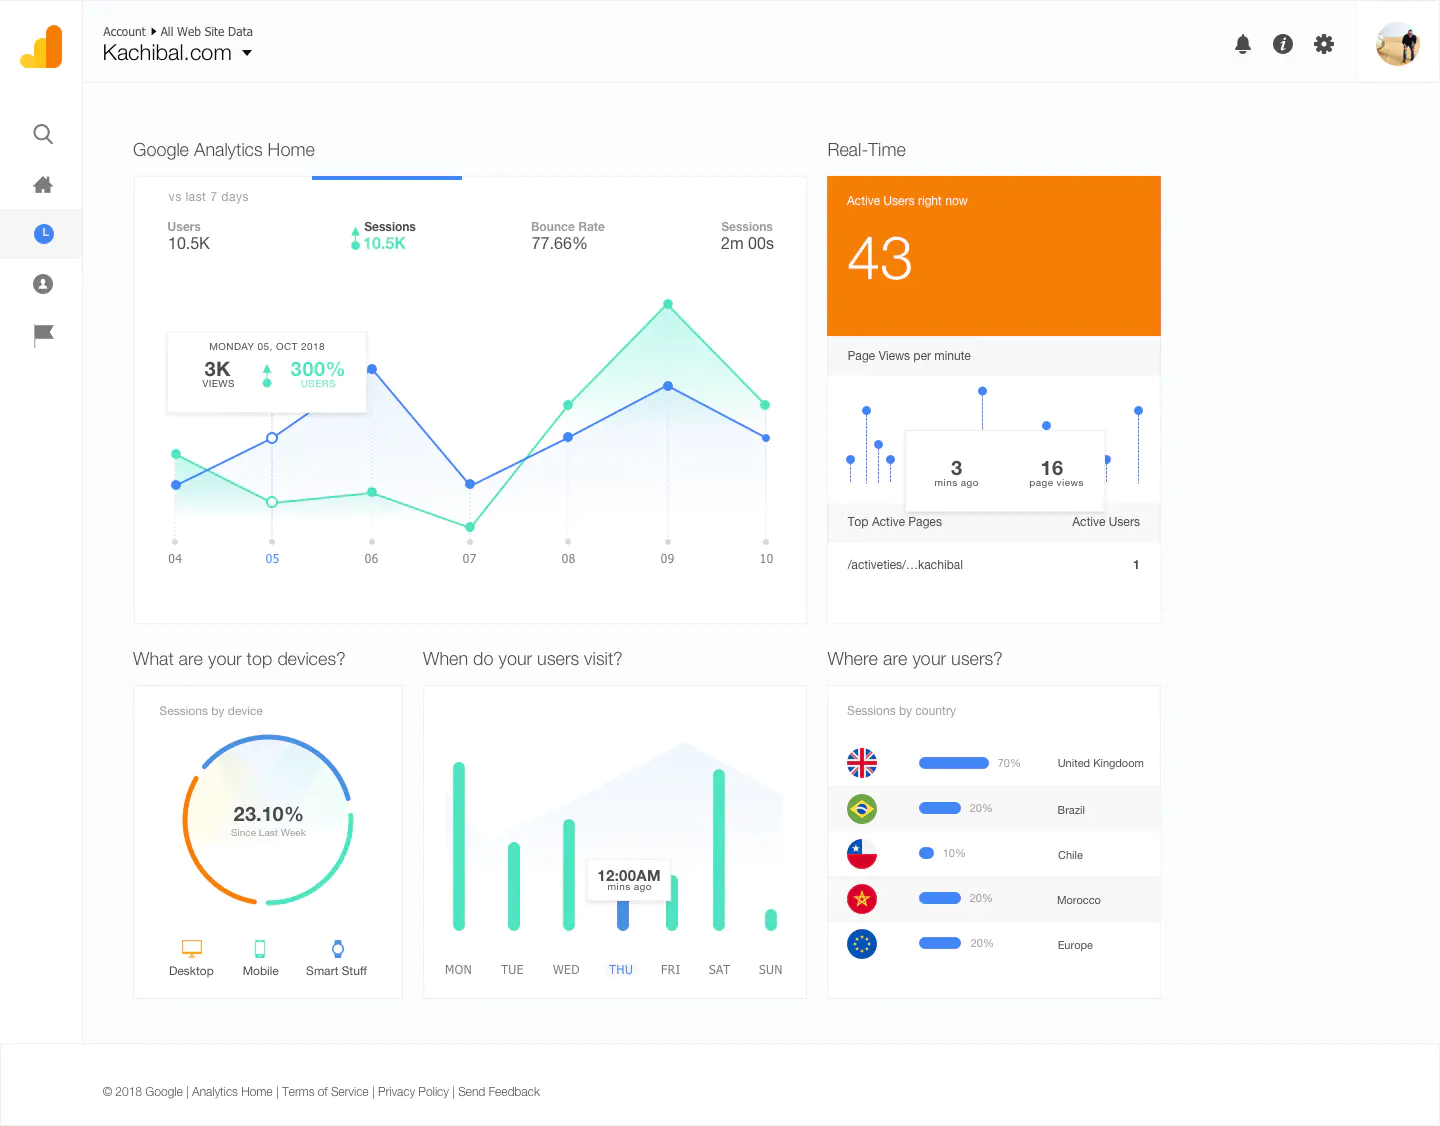Click the Active Users column header
The image size is (1440, 1126).
[x=1106, y=522]
